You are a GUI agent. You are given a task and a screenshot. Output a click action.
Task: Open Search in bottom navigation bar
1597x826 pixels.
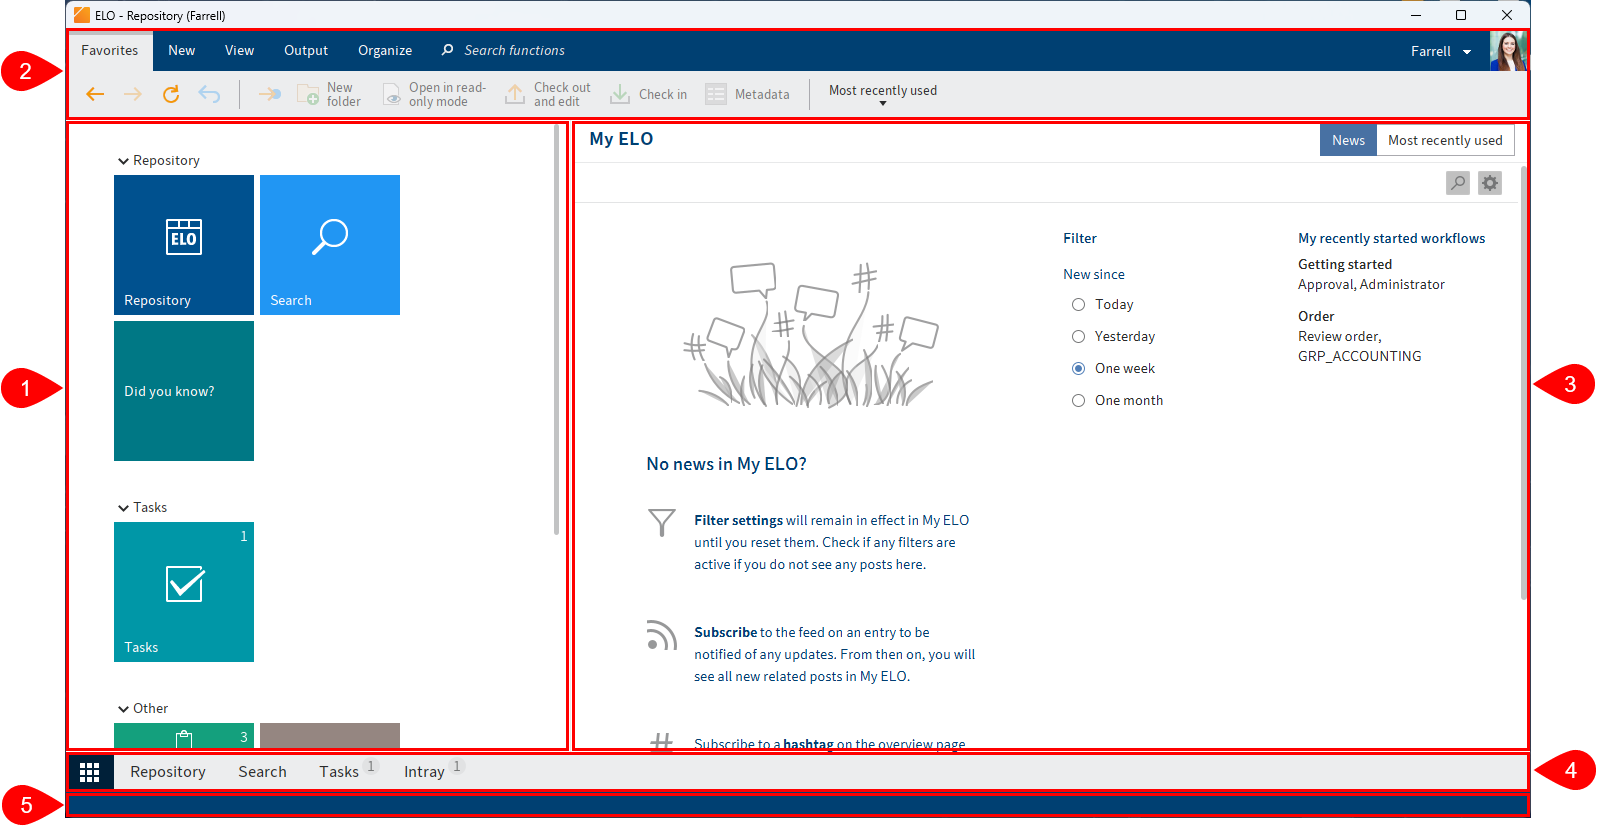(x=262, y=772)
